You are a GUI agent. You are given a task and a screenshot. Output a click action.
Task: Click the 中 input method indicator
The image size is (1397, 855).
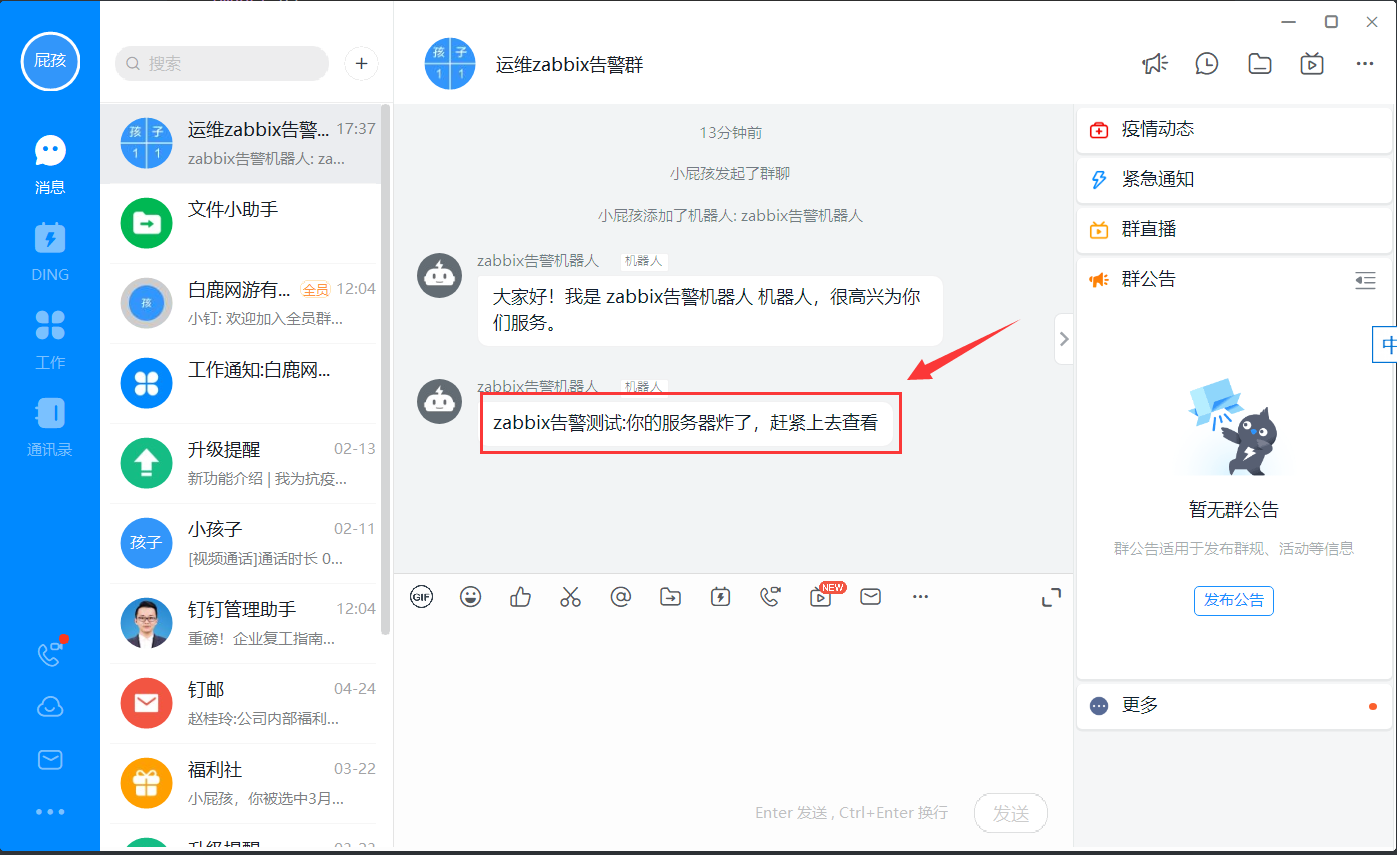pyautogui.click(x=1387, y=345)
